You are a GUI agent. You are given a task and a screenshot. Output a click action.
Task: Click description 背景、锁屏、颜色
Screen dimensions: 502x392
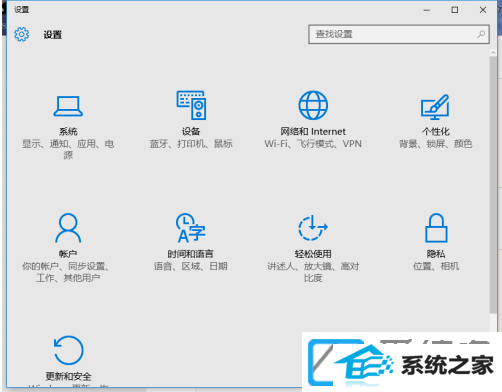(x=436, y=144)
